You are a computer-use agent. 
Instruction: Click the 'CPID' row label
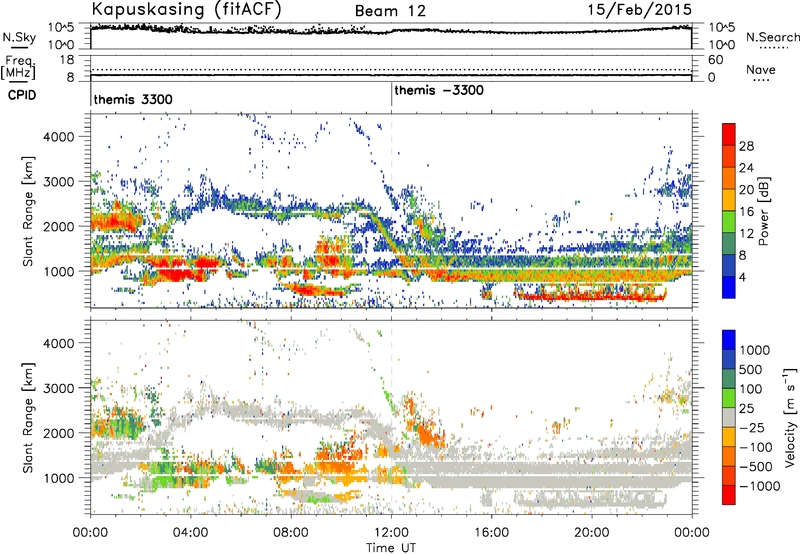[x=22, y=95]
